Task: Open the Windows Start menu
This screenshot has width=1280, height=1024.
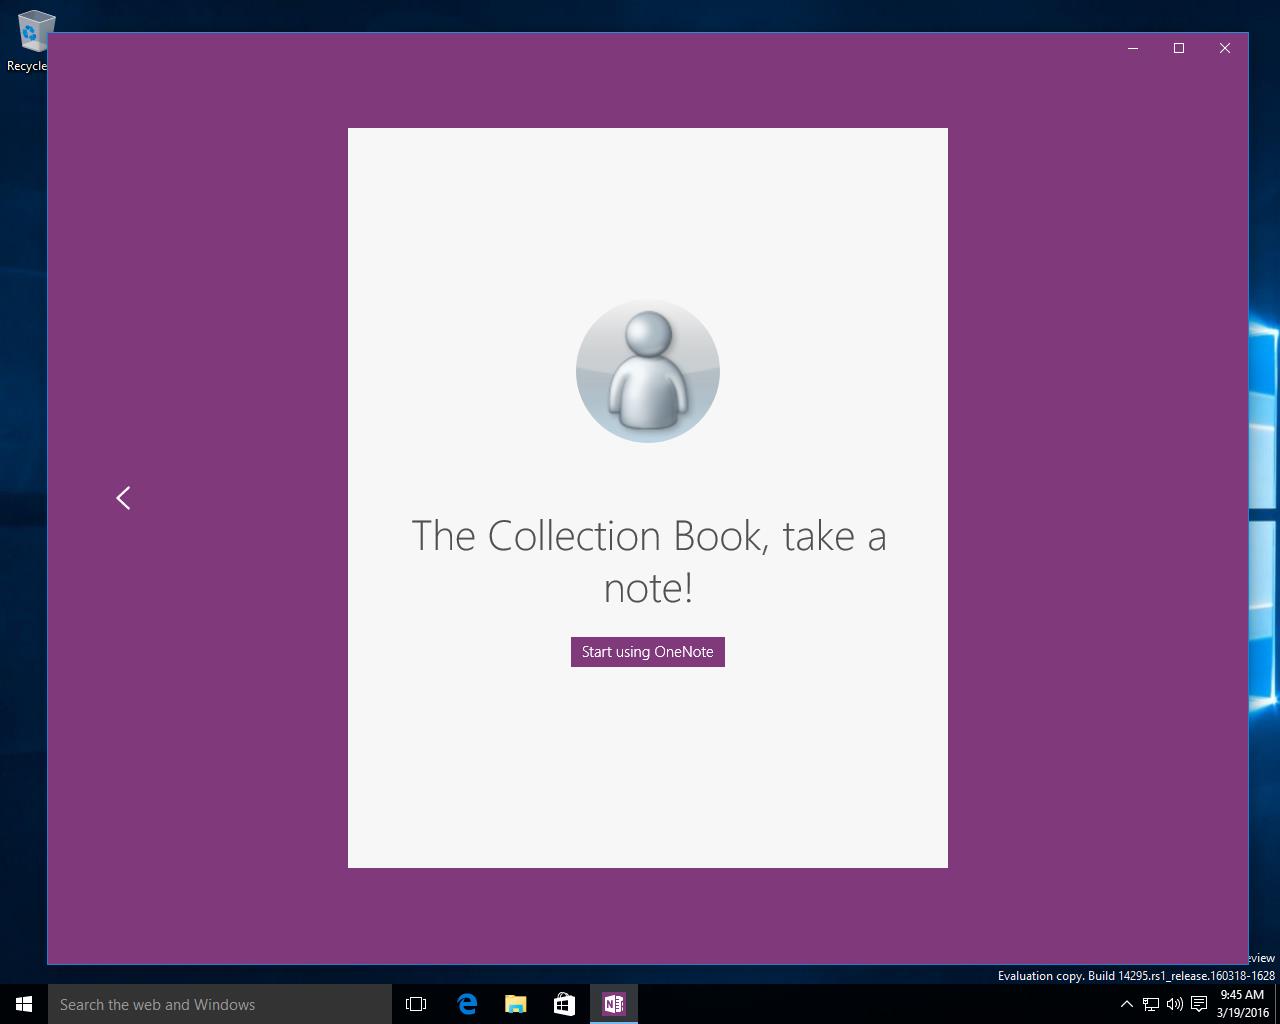Action: pyautogui.click(x=24, y=1004)
